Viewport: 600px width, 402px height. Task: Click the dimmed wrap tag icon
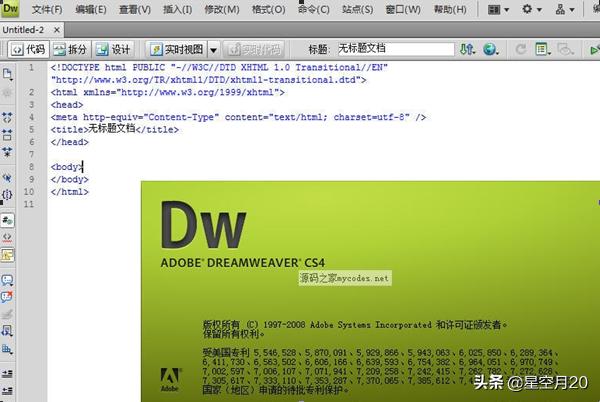(7, 314)
